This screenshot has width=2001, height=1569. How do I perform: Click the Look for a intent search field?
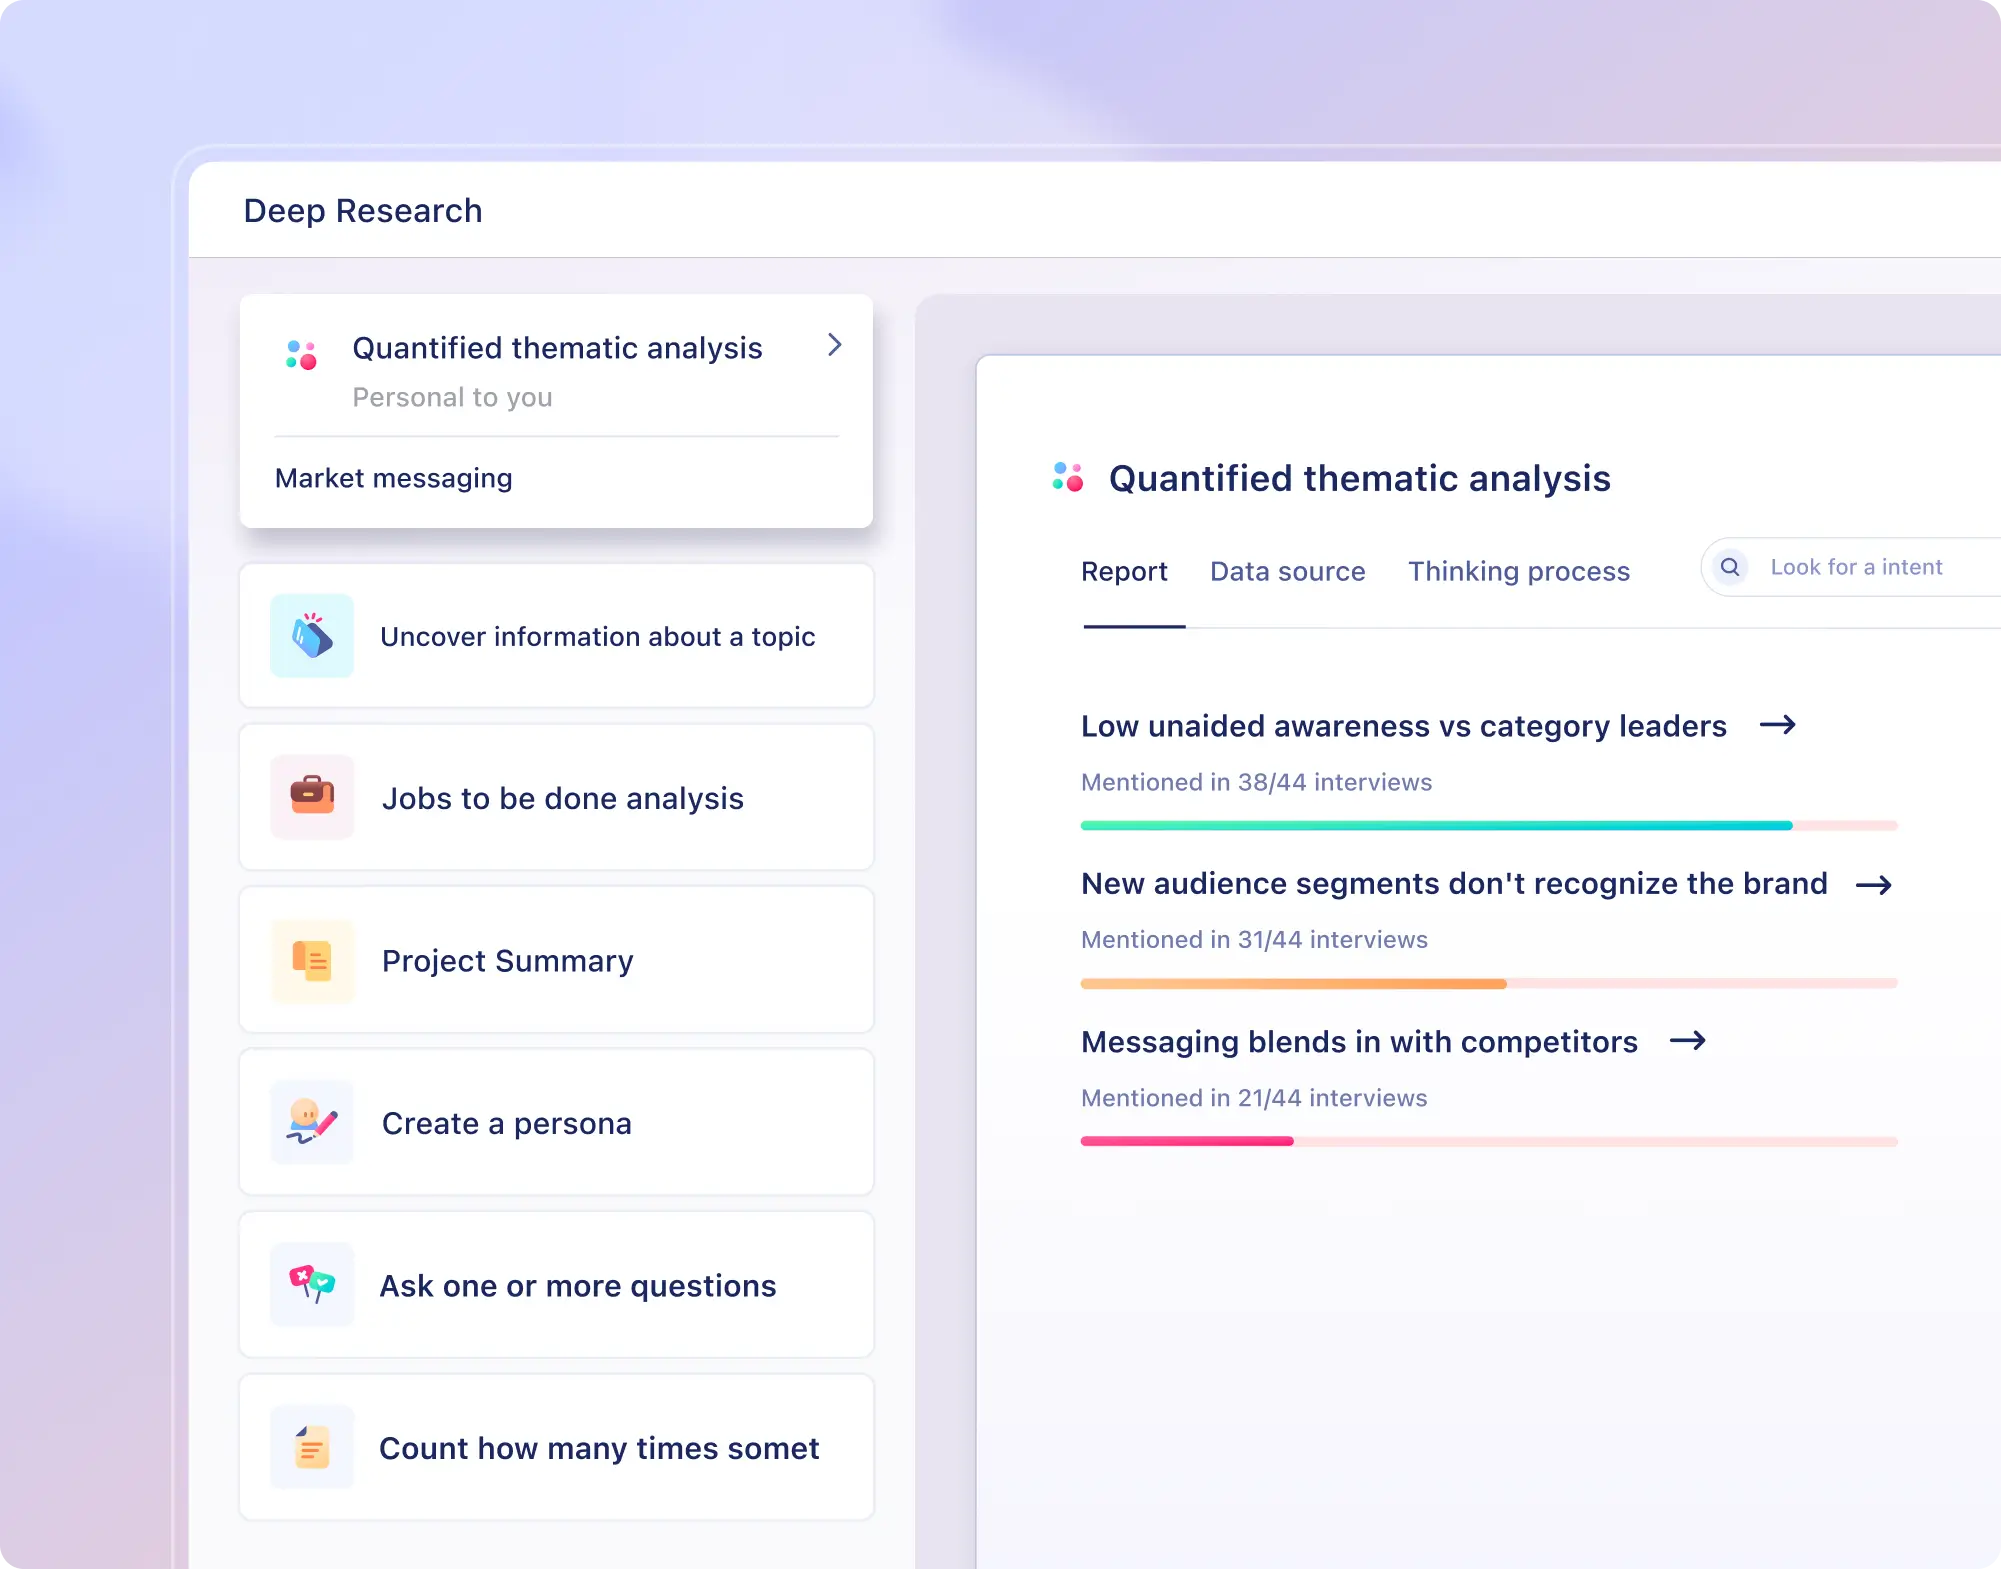point(1855,567)
